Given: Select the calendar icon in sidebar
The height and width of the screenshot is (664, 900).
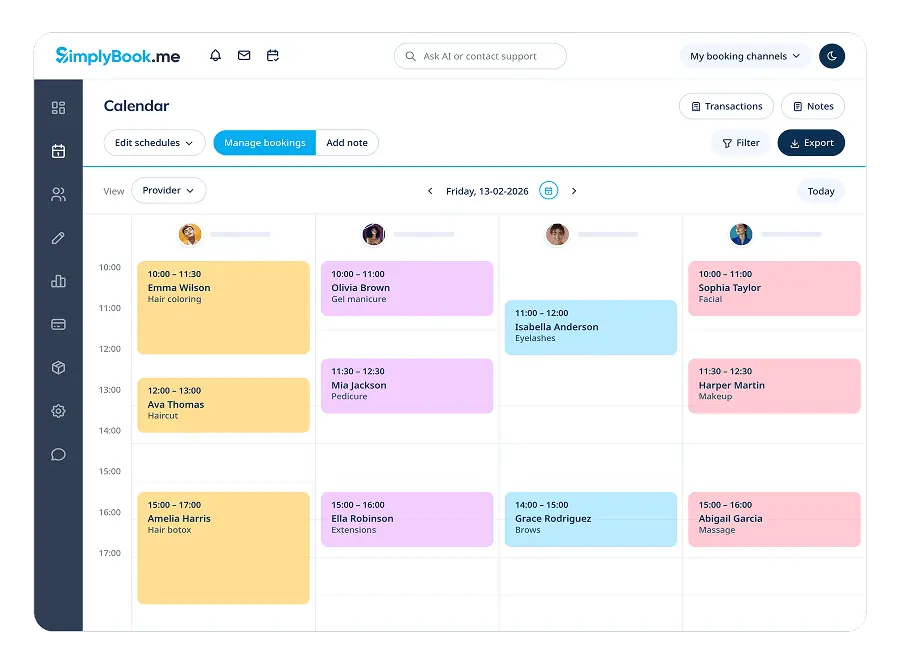Looking at the screenshot, I should (58, 151).
